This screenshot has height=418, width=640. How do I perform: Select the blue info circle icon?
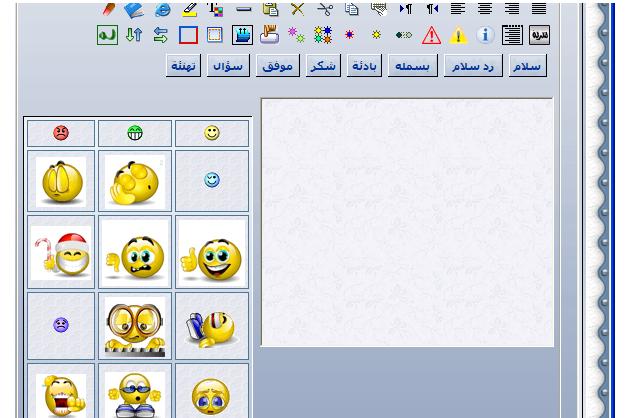(x=485, y=35)
